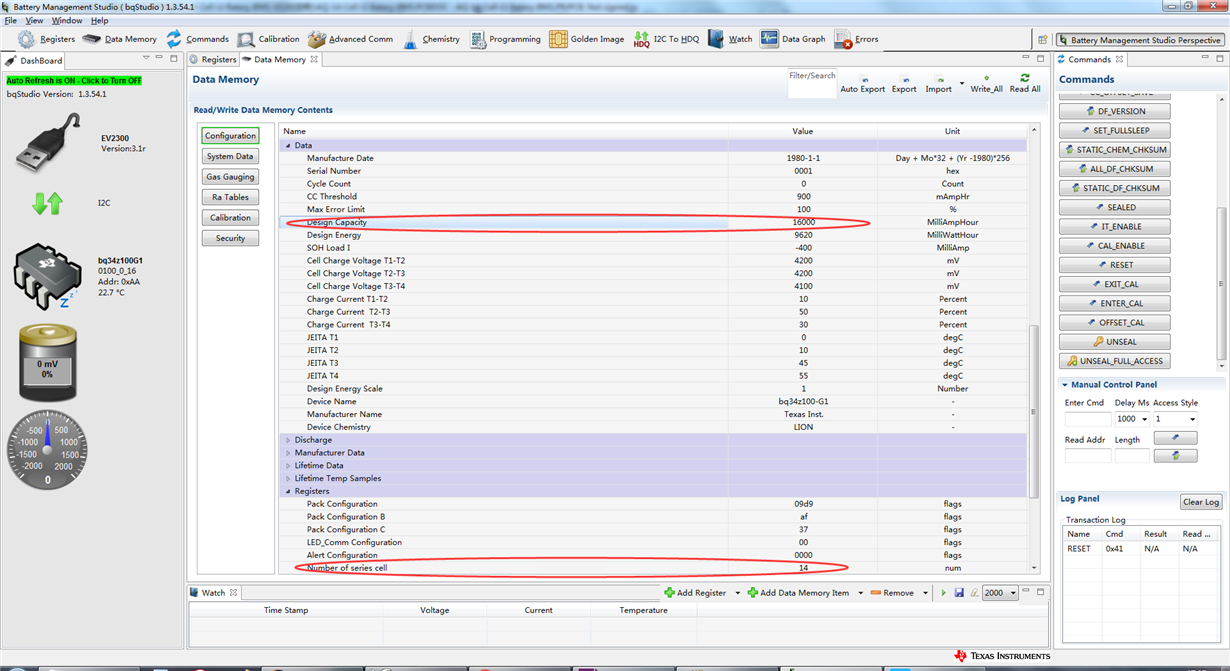Save the watch log with disk icon
Screen dimensions: 1230x671
(959, 593)
